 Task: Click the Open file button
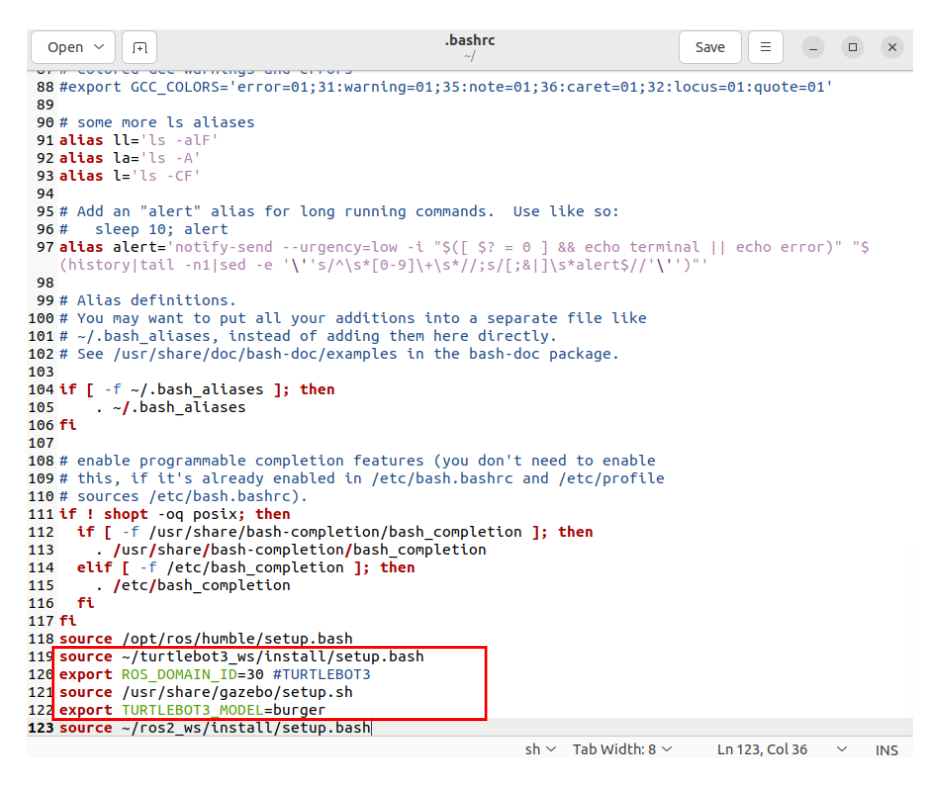(x=65, y=47)
